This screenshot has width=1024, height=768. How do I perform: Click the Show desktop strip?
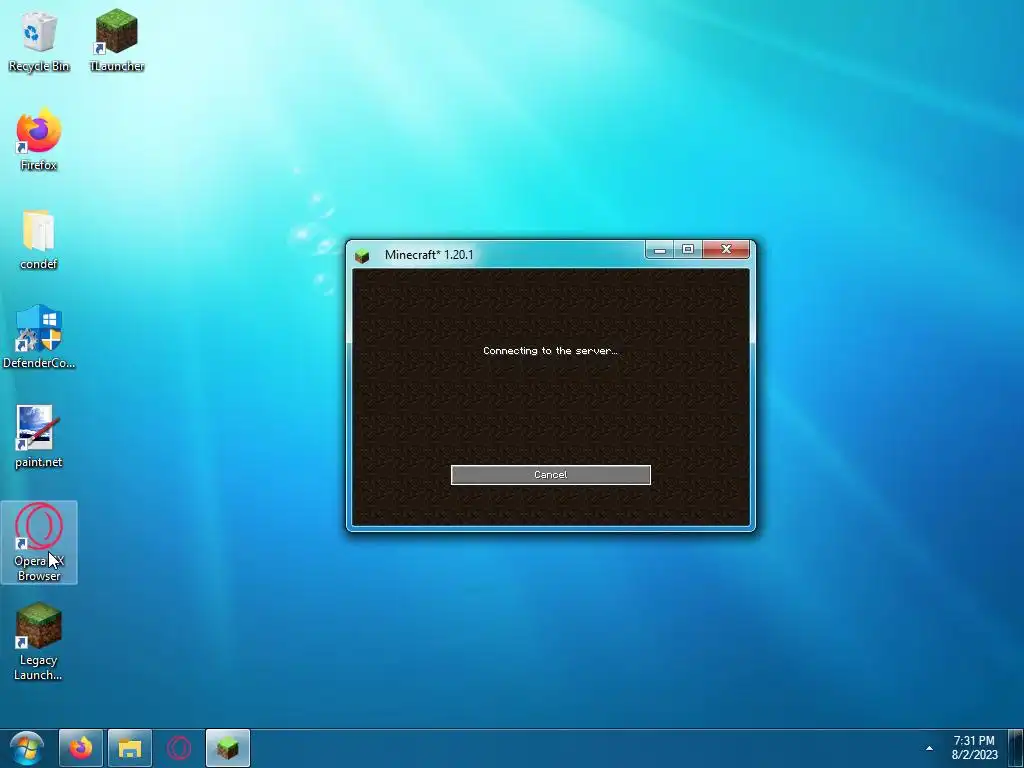coord(1016,748)
